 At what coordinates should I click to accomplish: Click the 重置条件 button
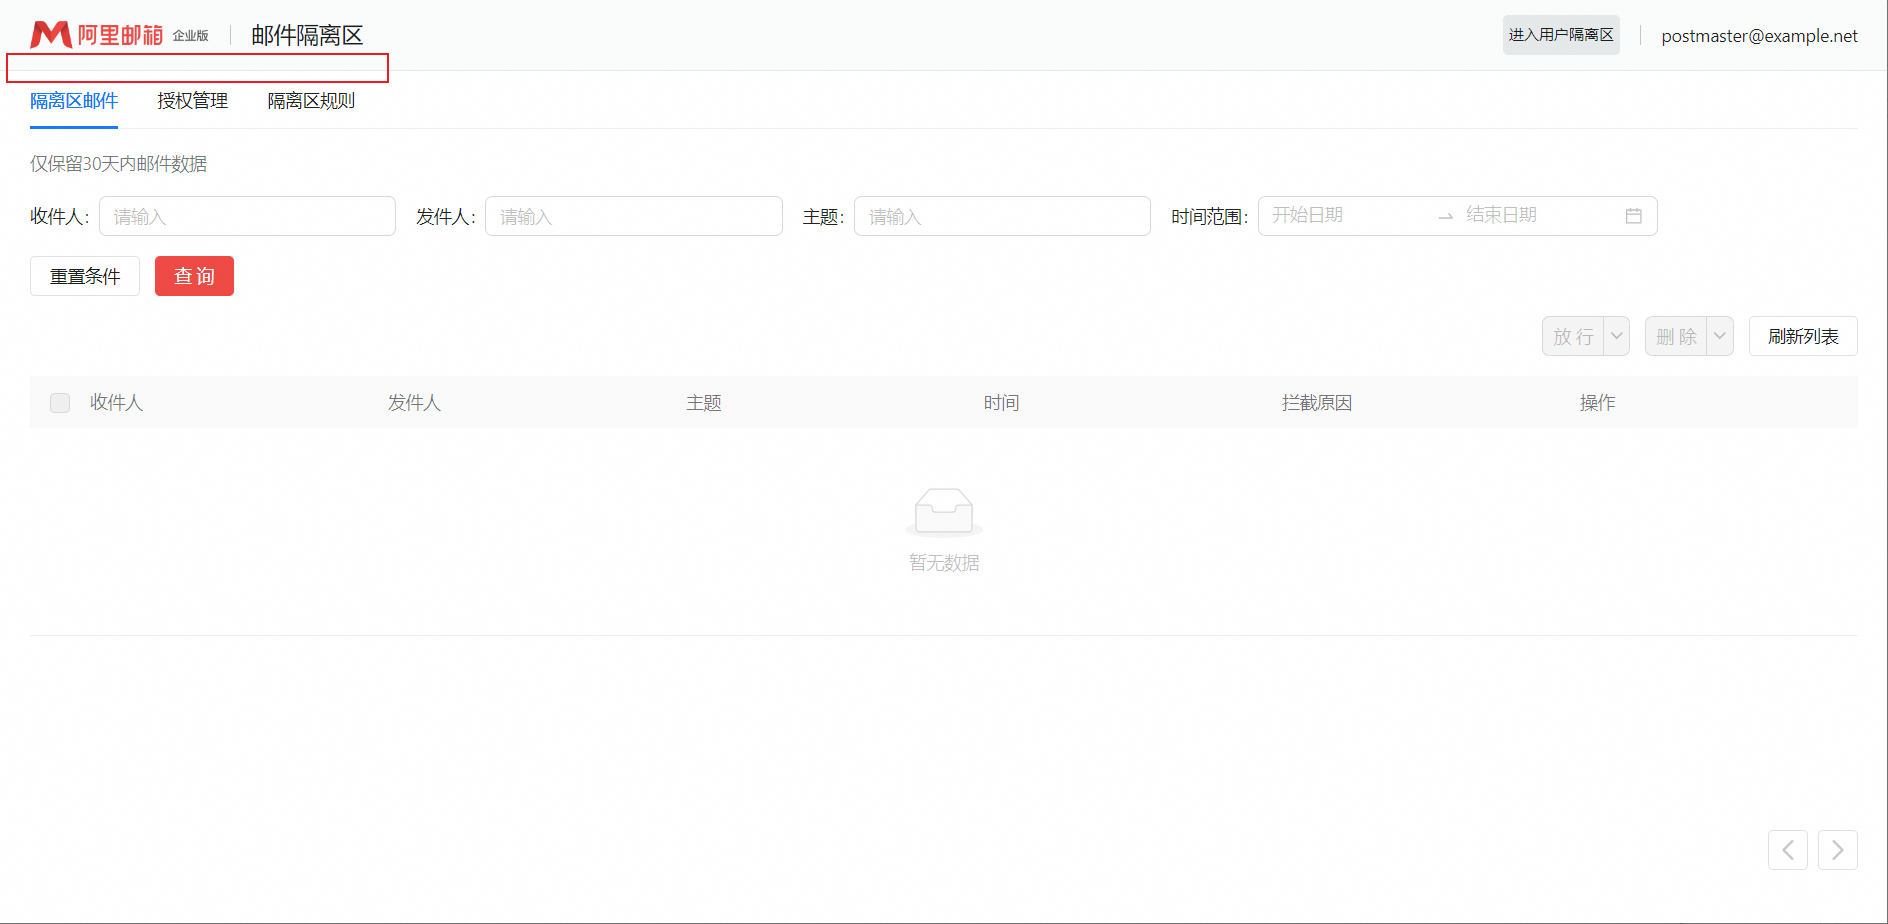[84, 276]
